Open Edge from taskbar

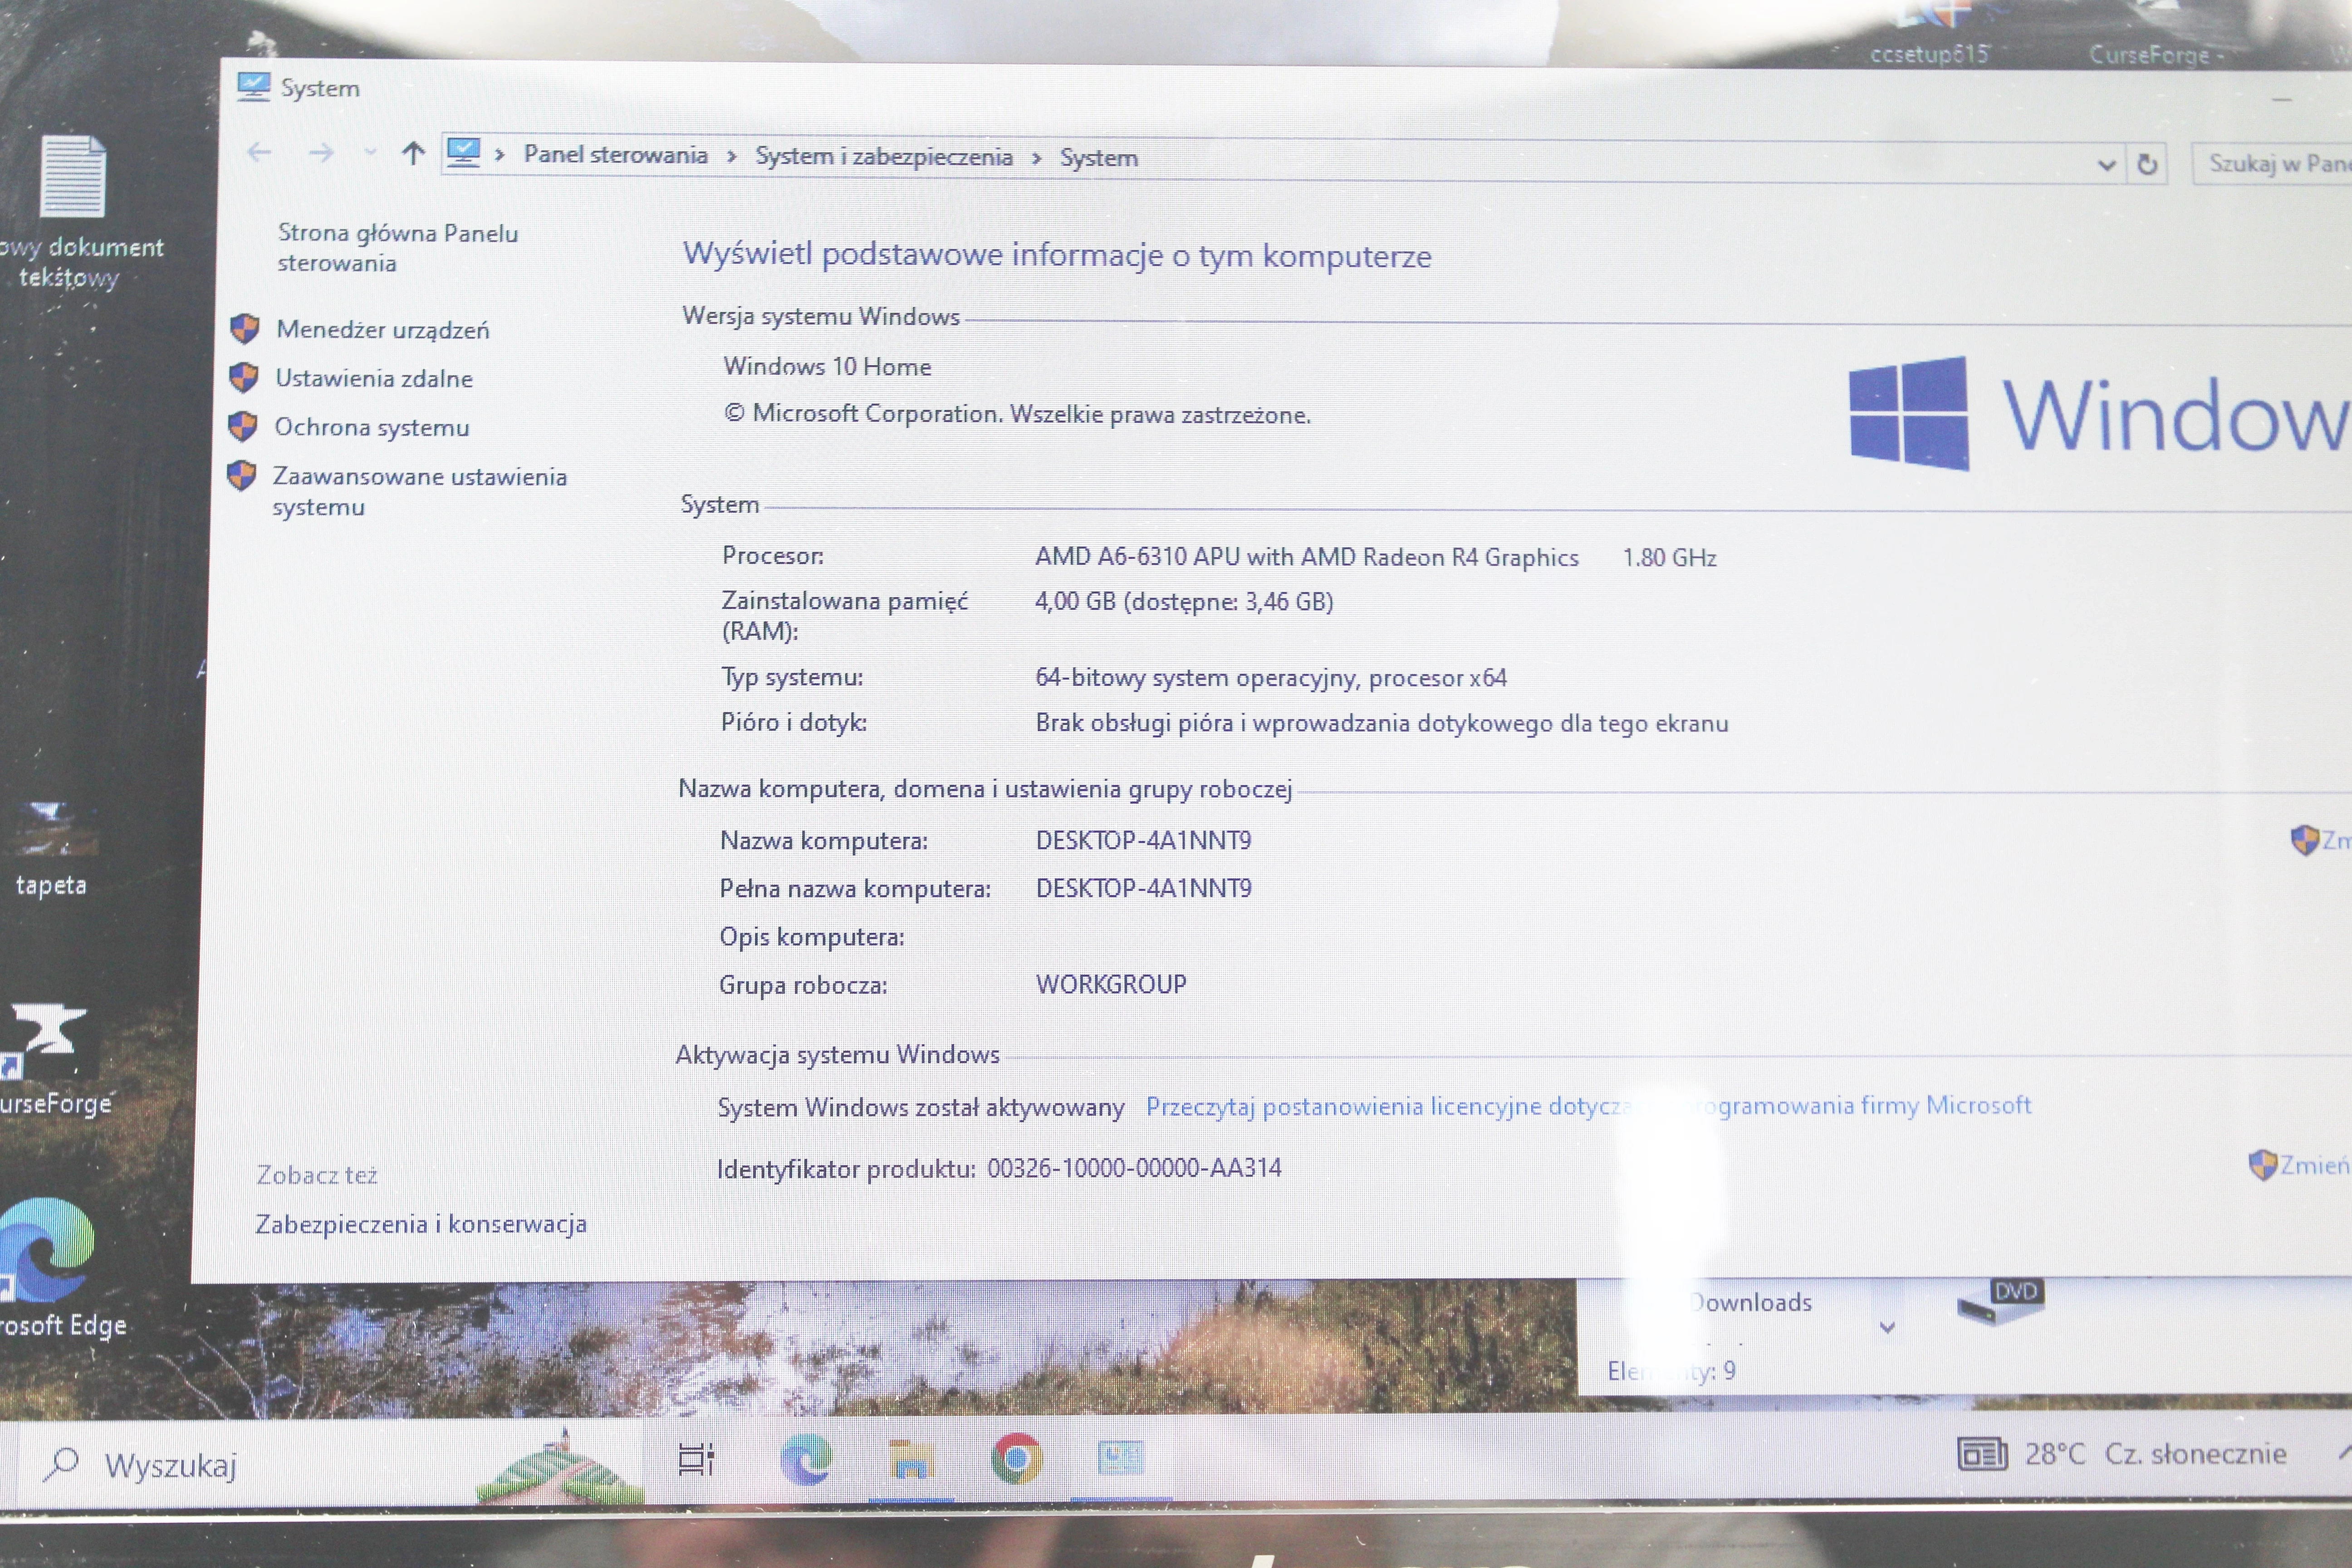coord(806,1460)
